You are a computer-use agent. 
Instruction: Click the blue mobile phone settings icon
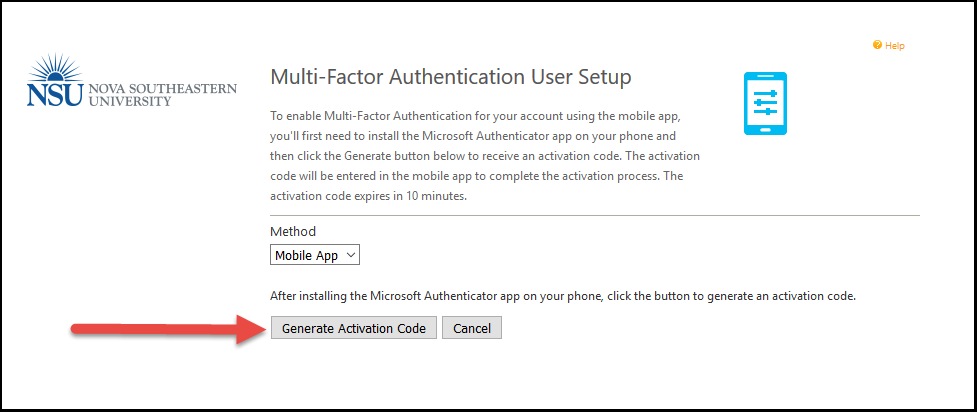coord(765,103)
